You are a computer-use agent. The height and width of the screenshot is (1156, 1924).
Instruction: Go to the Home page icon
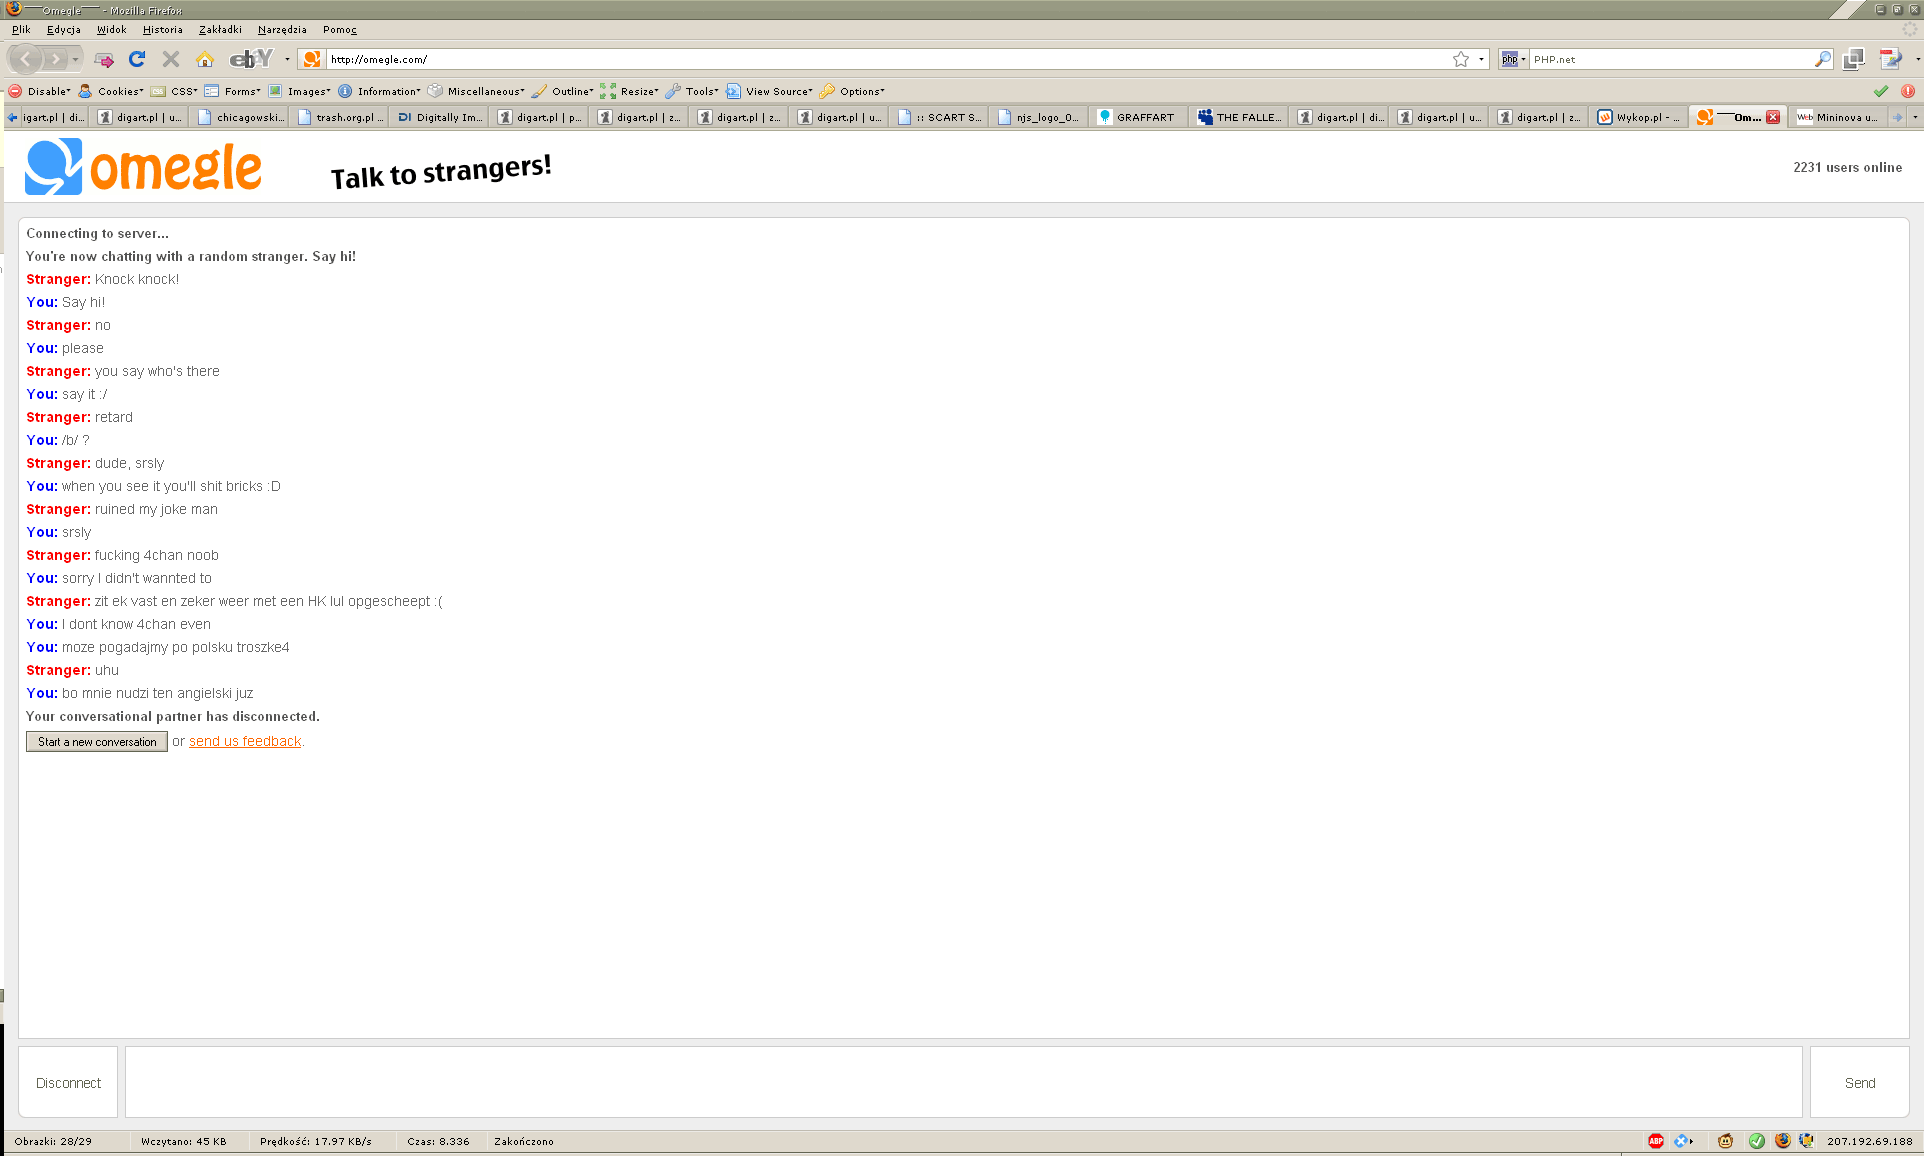[x=205, y=59]
